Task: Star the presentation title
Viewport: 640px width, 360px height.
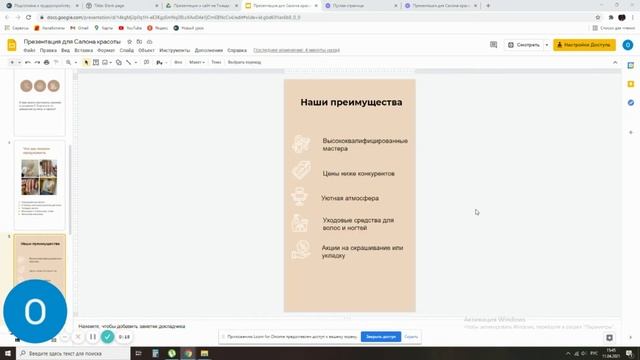Action: pos(129,42)
